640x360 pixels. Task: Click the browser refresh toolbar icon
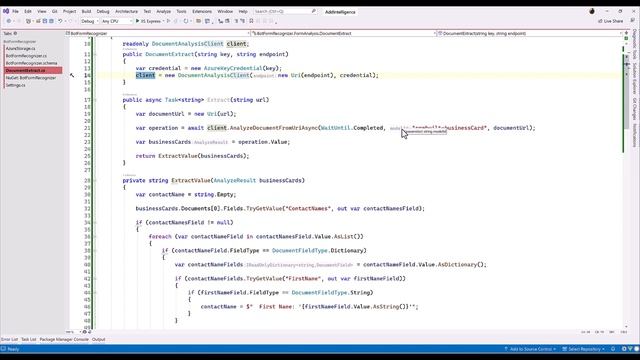click(x=186, y=21)
